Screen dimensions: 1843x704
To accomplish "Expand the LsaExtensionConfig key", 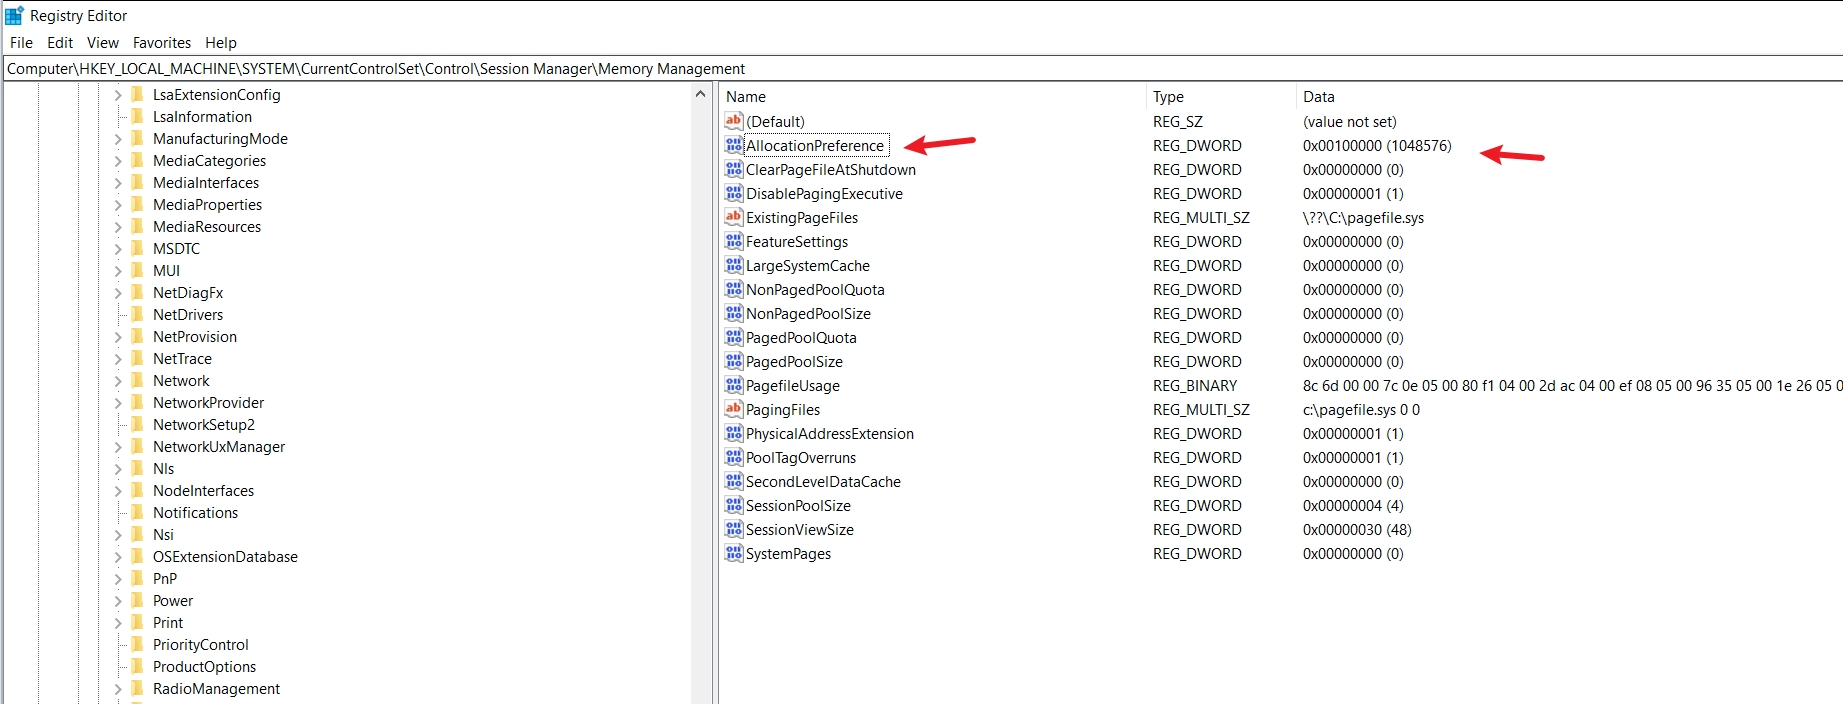I will coord(118,95).
